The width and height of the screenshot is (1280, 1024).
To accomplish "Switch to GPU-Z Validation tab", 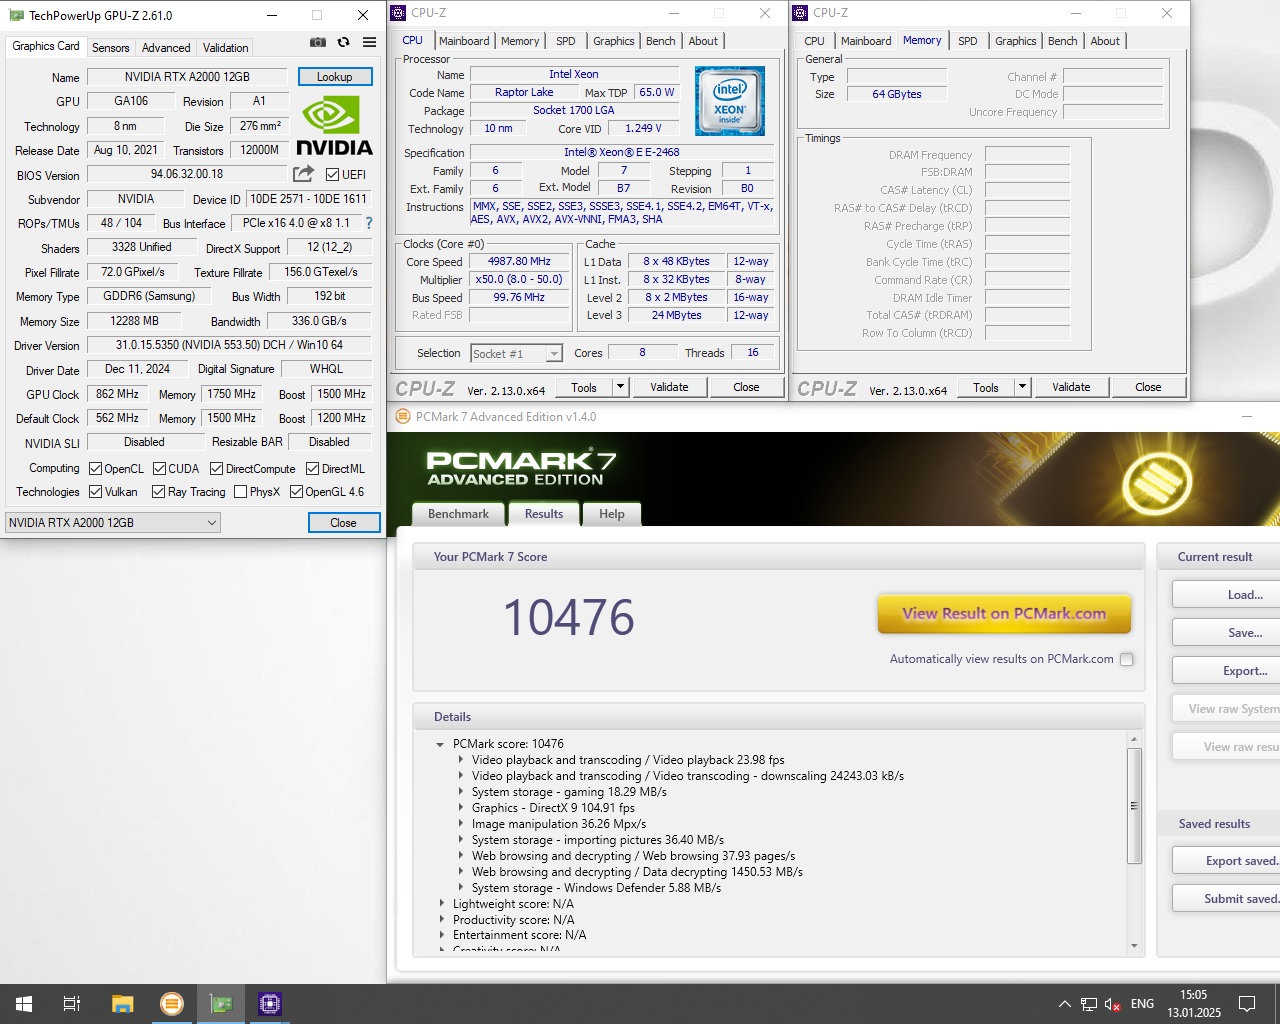I will tap(225, 47).
